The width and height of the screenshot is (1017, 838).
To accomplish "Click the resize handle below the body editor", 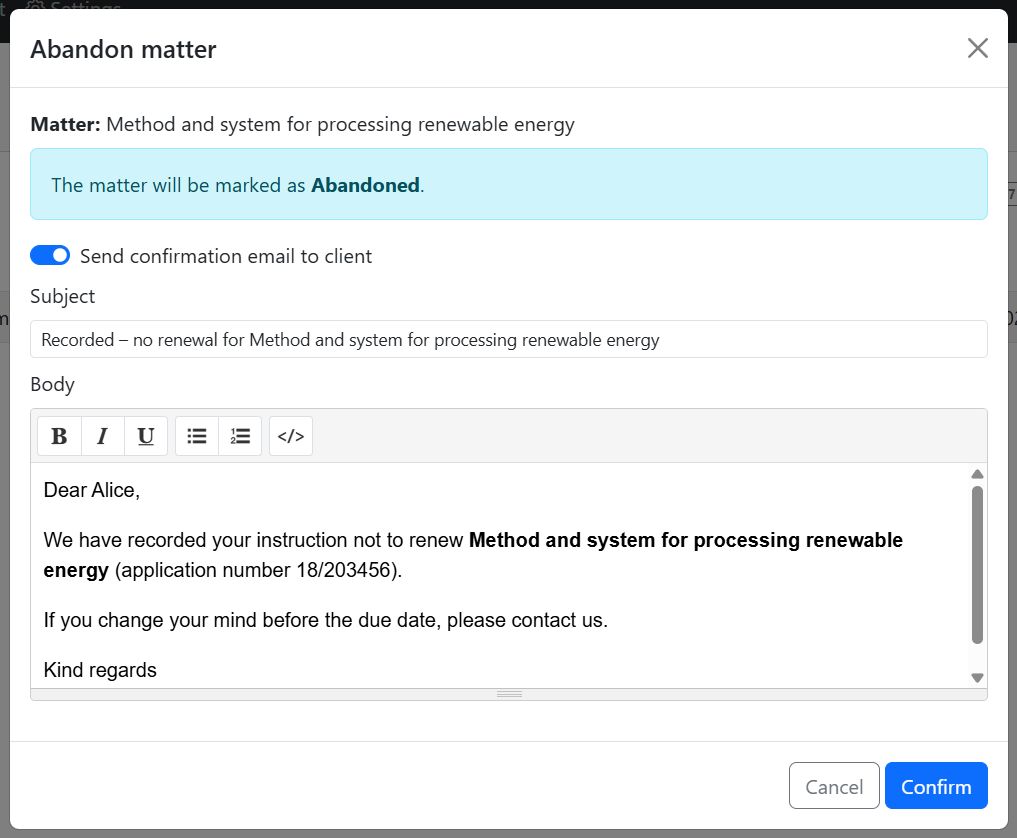I will [x=509, y=694].
